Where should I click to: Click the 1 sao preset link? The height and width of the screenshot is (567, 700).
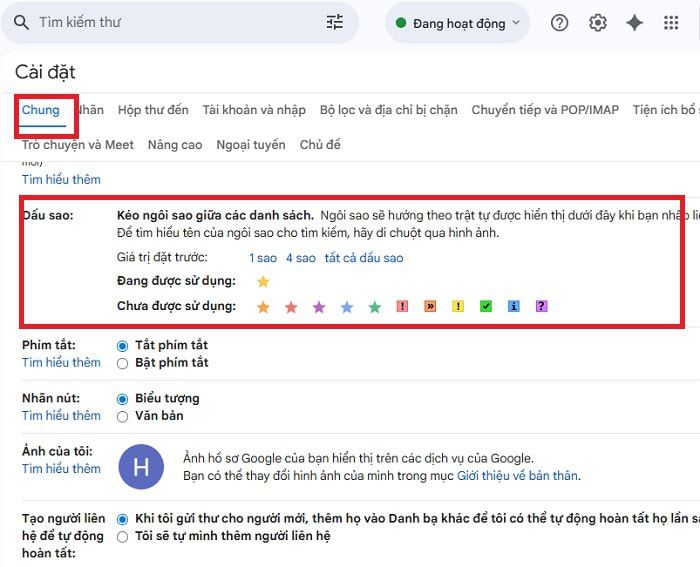tap(262, 258)
